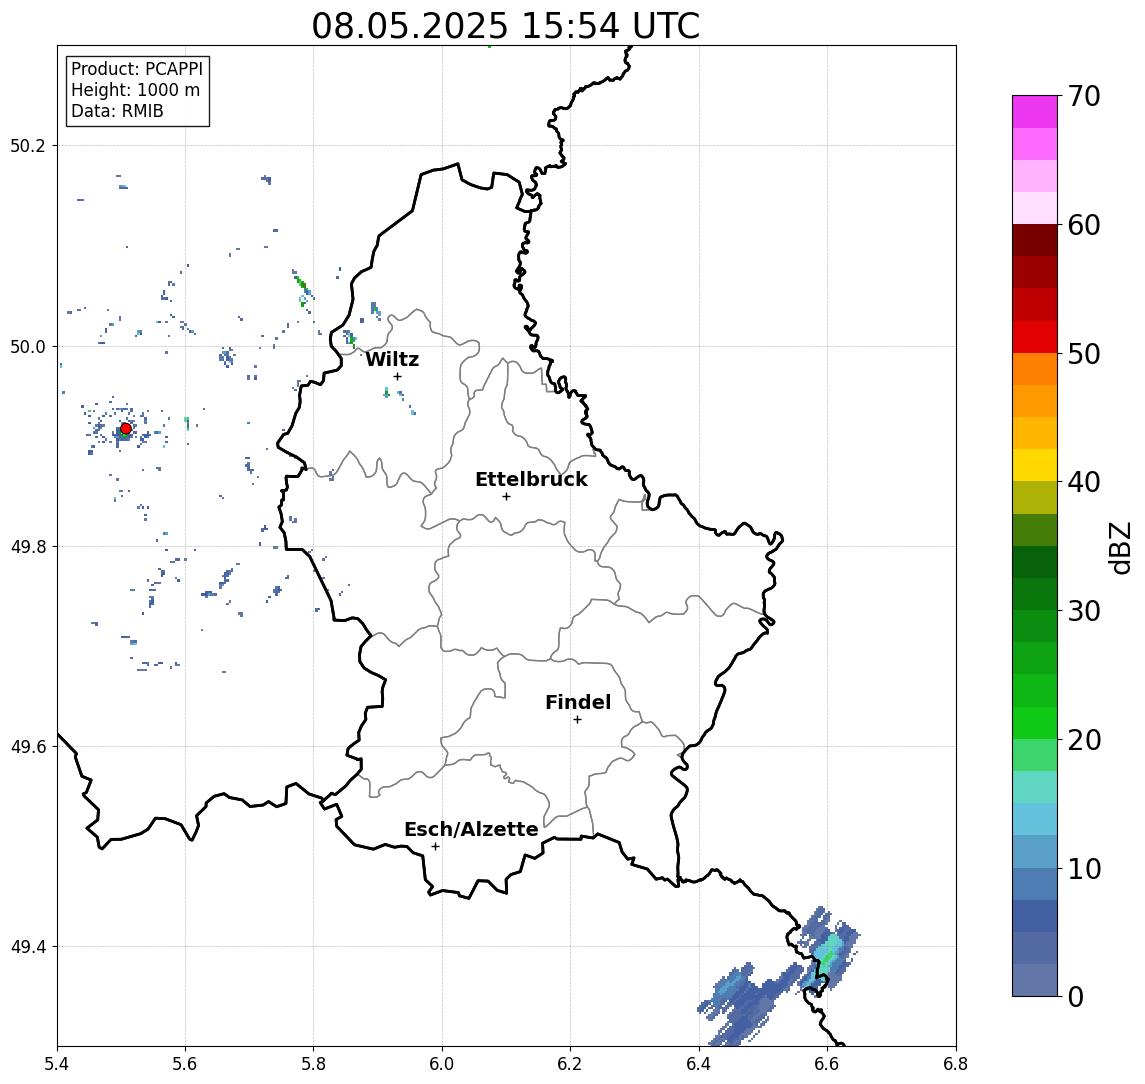Image resolution: width=1145 pixels, height=1084 pixels.
Task: Click the cross marker below Wiltz
Action: [397, 376]
